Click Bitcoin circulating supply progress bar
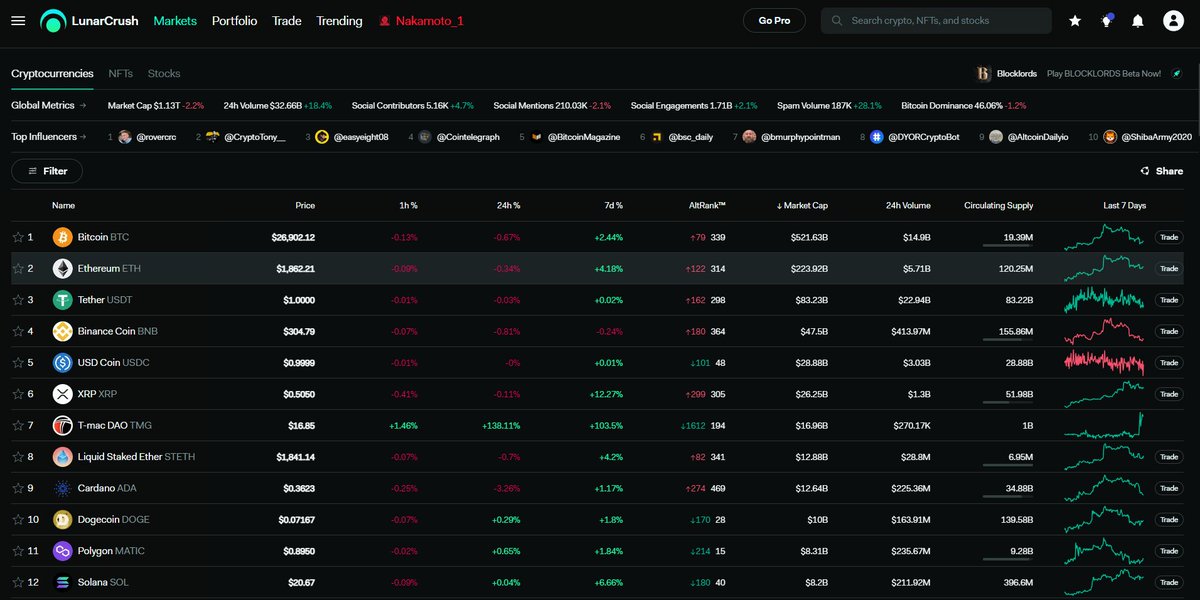The width and height of the screenshot is (1200, 600). pos(1008,246)
